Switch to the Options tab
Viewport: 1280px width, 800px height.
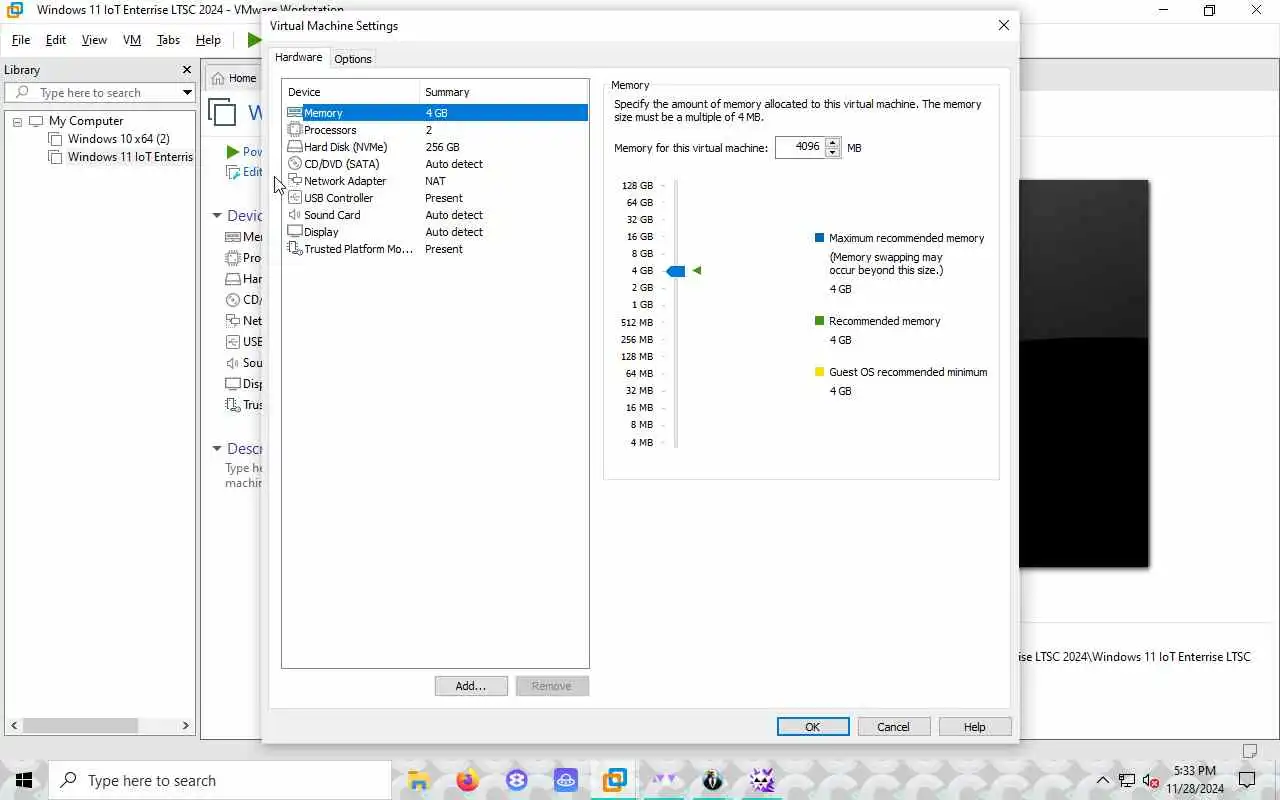point(353,59)
